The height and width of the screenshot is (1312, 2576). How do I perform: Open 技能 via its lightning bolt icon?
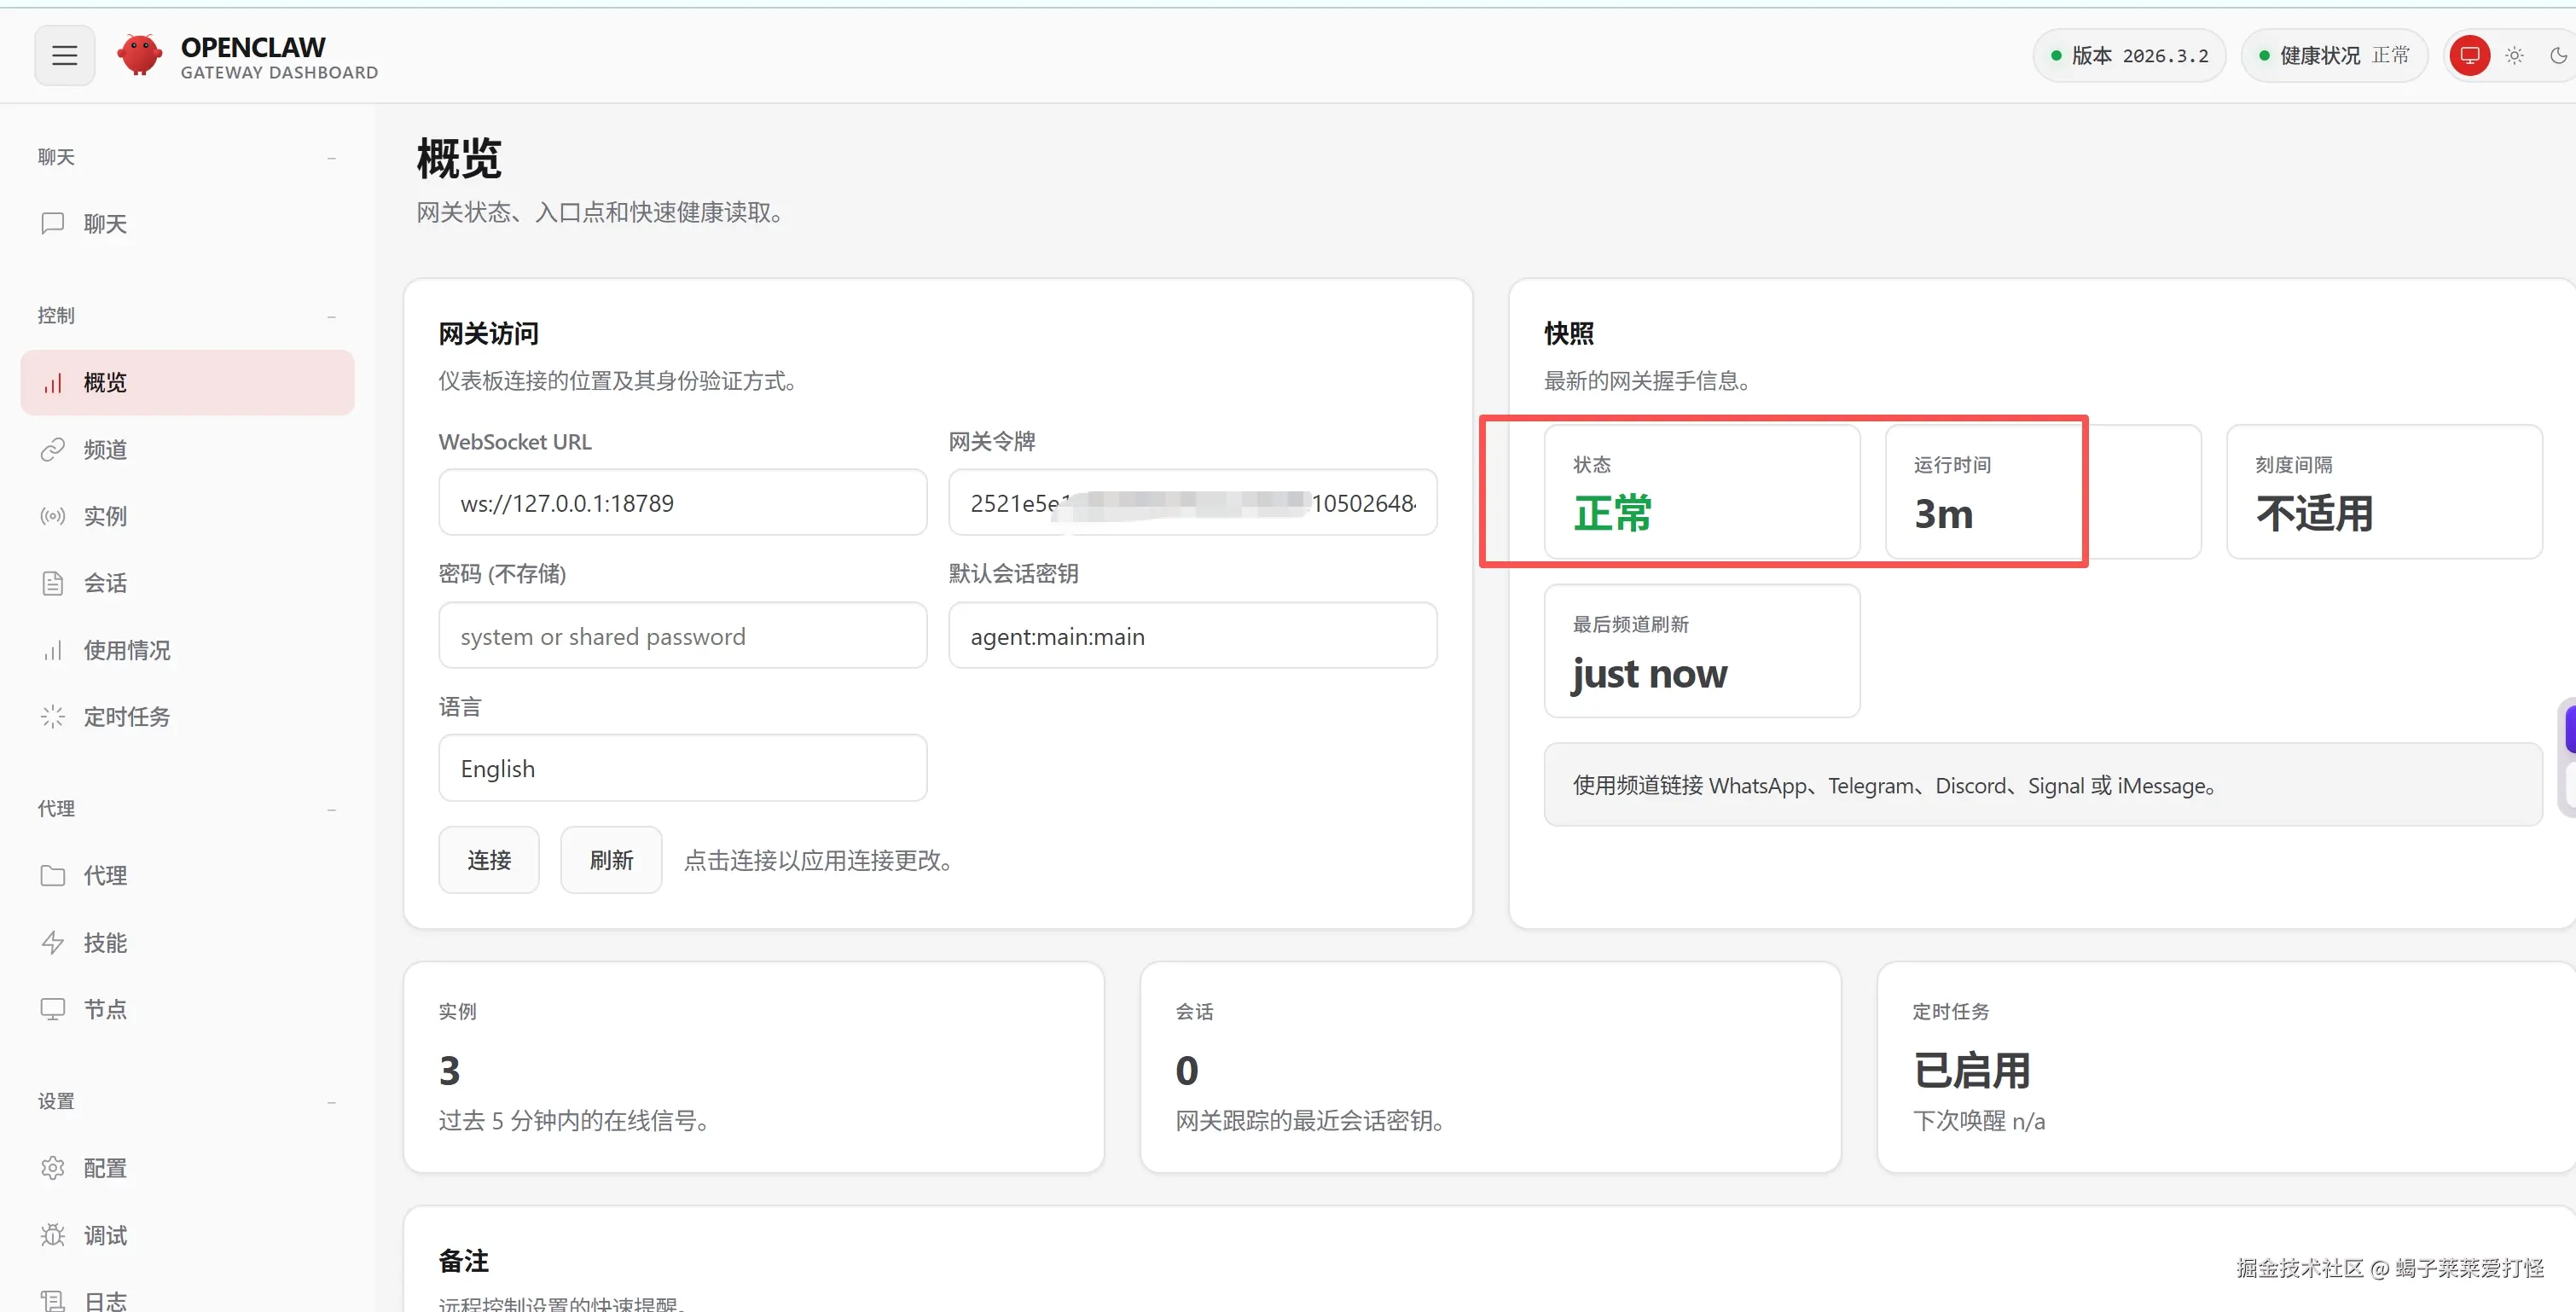[52, 942]
